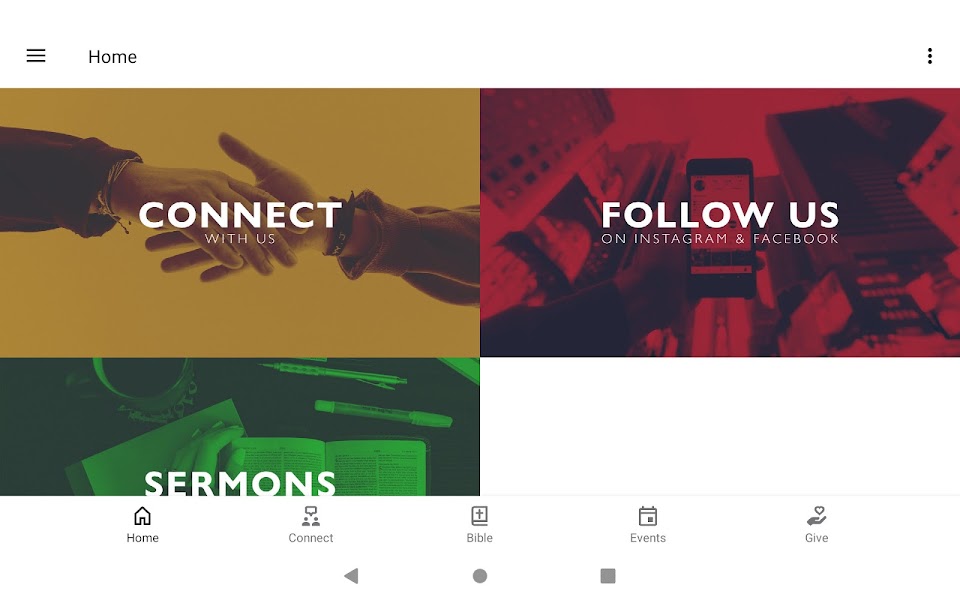Open the Bible book icon

click(x=479, y=516)
